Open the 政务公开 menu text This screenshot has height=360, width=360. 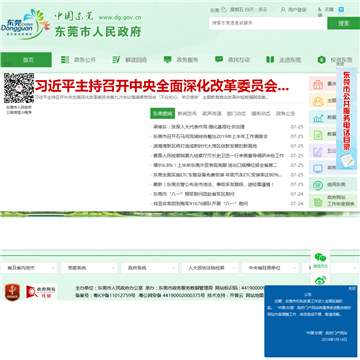point(85,60)
